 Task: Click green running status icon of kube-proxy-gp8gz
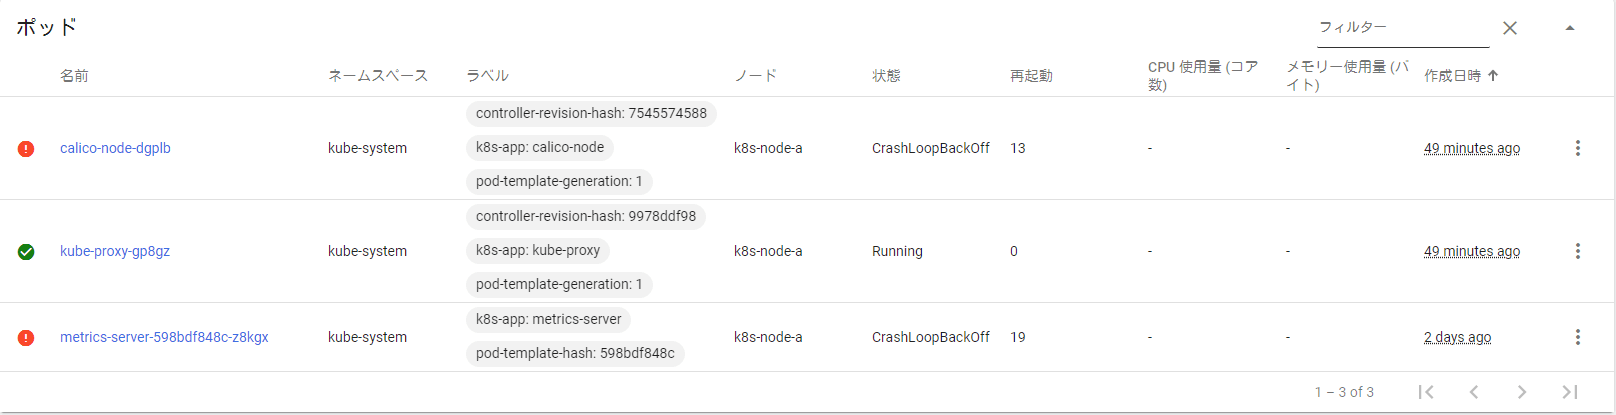[x=26, y=252]
